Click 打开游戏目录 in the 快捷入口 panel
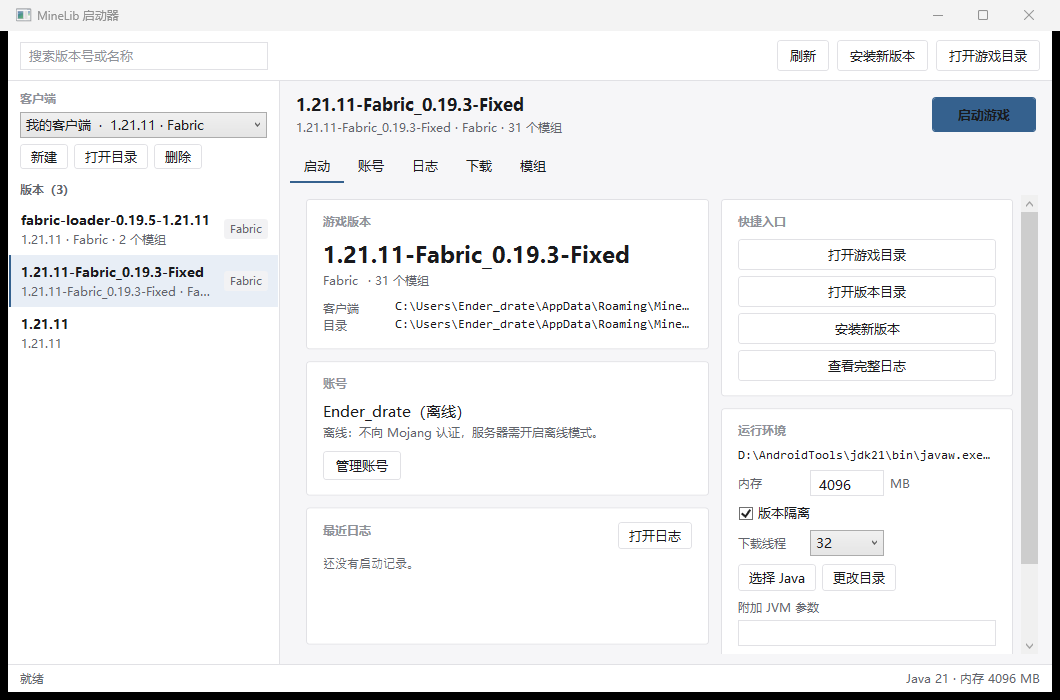Viewport: 1060px width, 700px height. (x=867, y=255)
